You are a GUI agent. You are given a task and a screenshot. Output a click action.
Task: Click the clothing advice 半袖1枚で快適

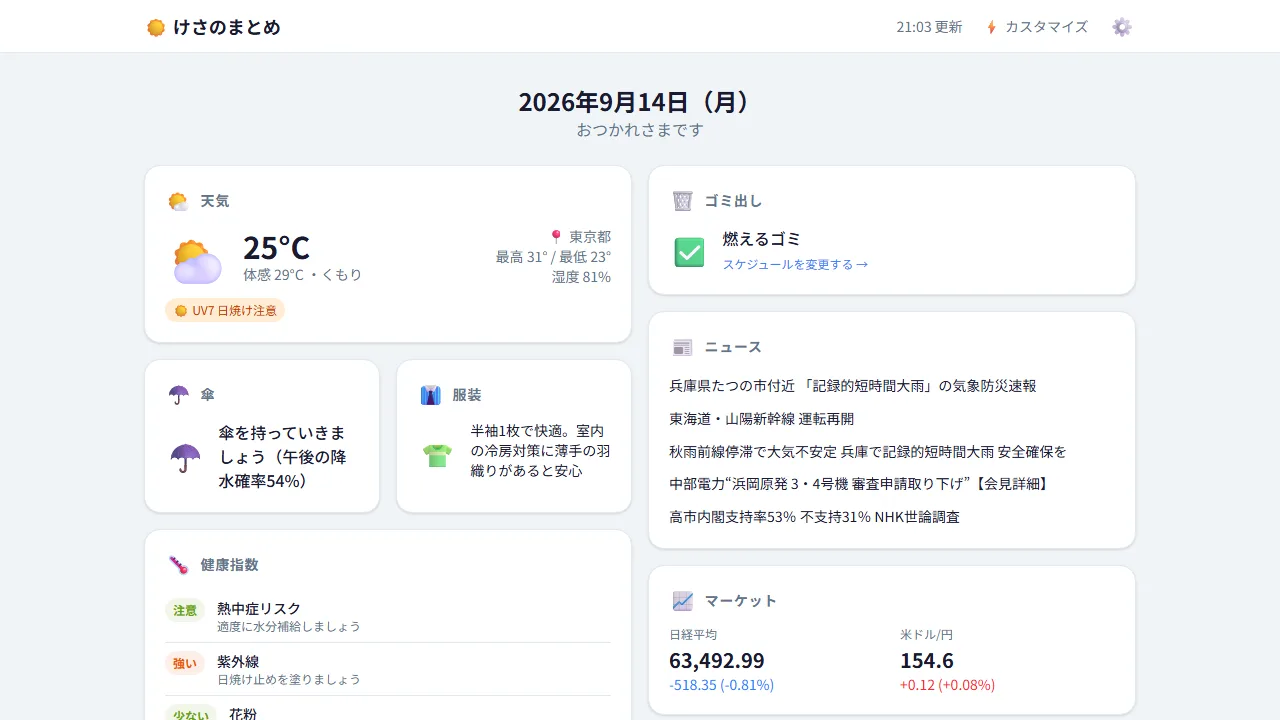[541, 450]
